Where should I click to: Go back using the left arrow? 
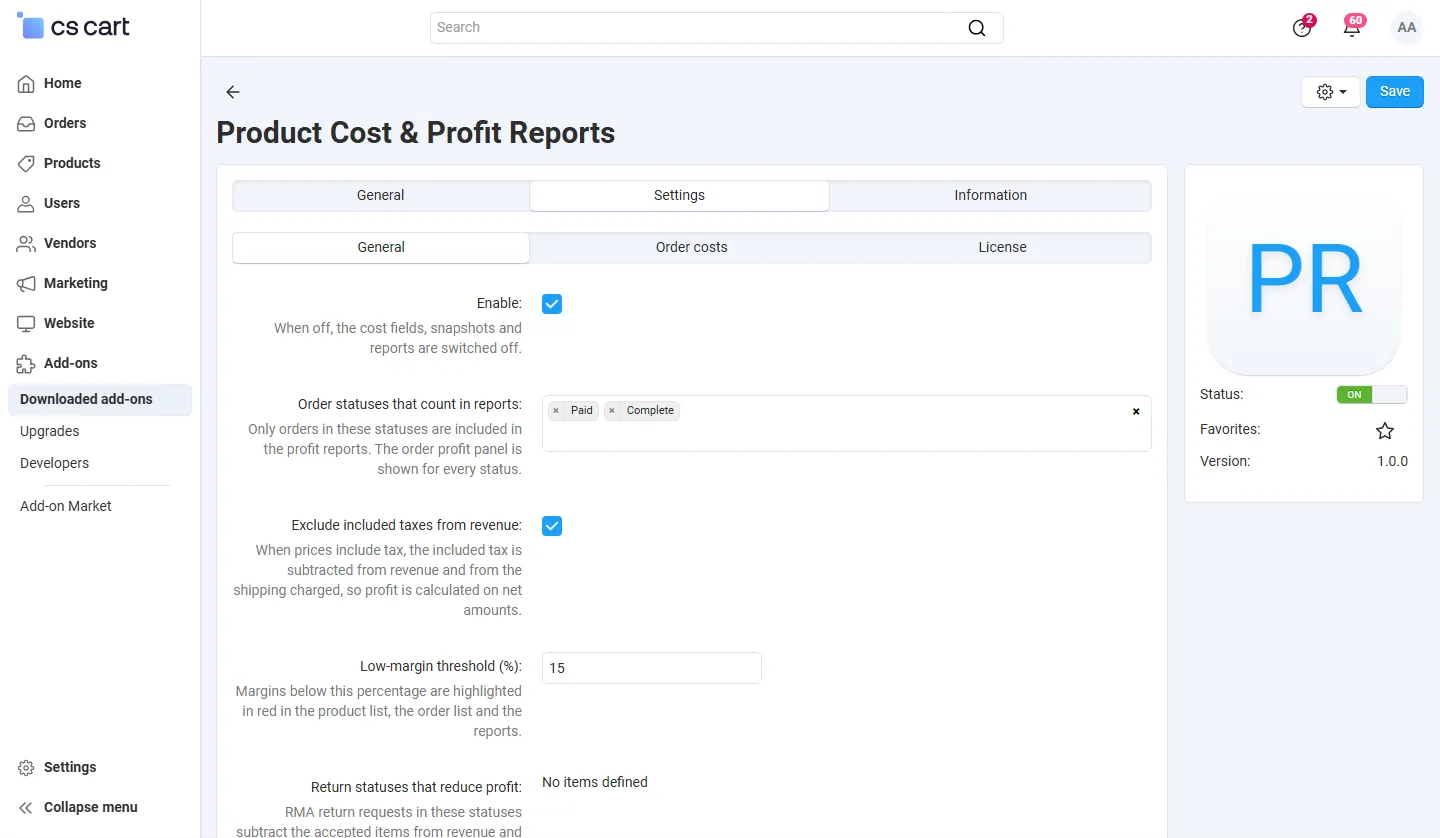tap(233, 92)
